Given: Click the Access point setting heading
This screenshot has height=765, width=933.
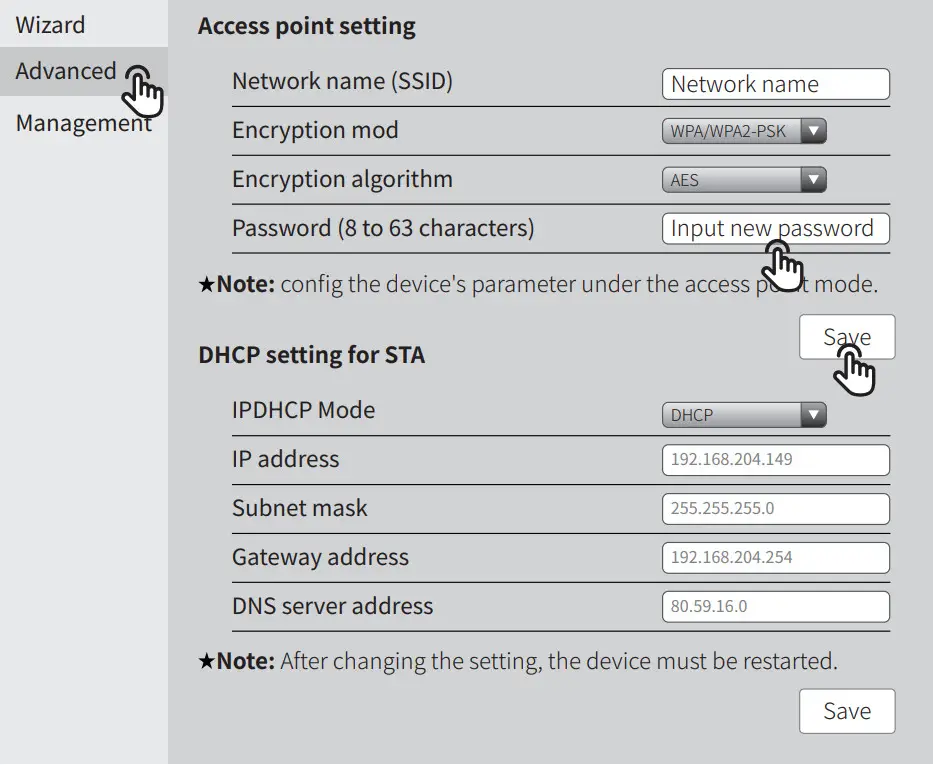Looking at the screenshot, I should [307, 26].
